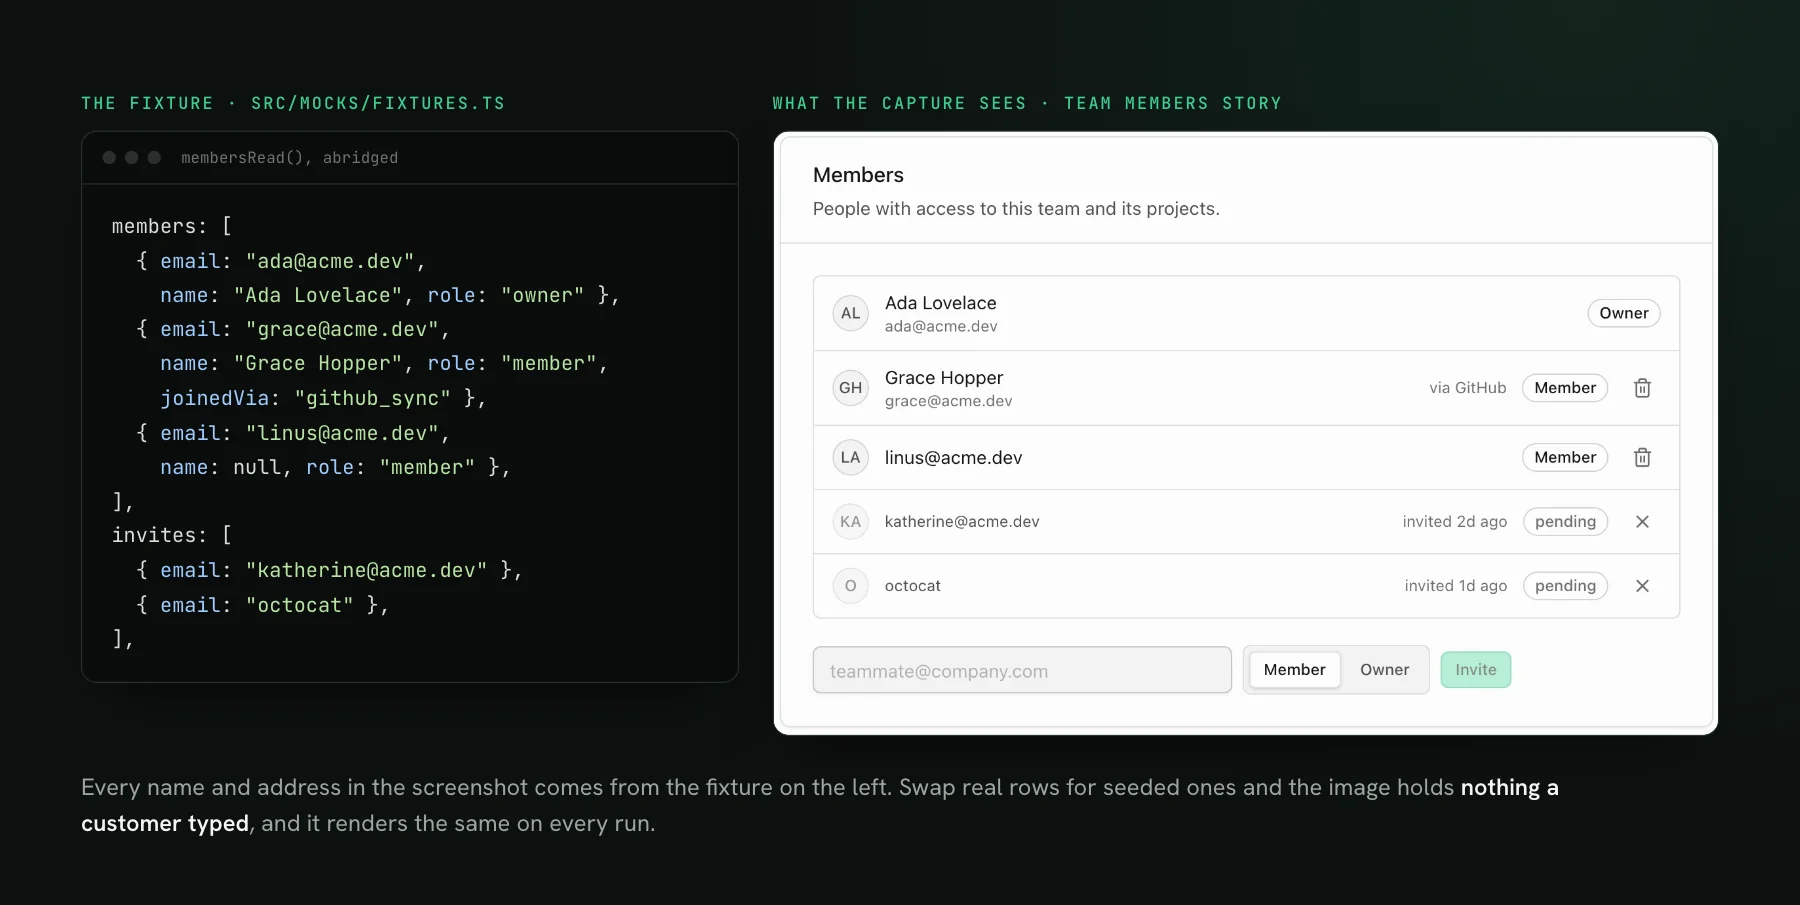Select the grace@acme.dev address under Grace Hopper
Viewport: 1800px width, 905px height.
point(948,401)
